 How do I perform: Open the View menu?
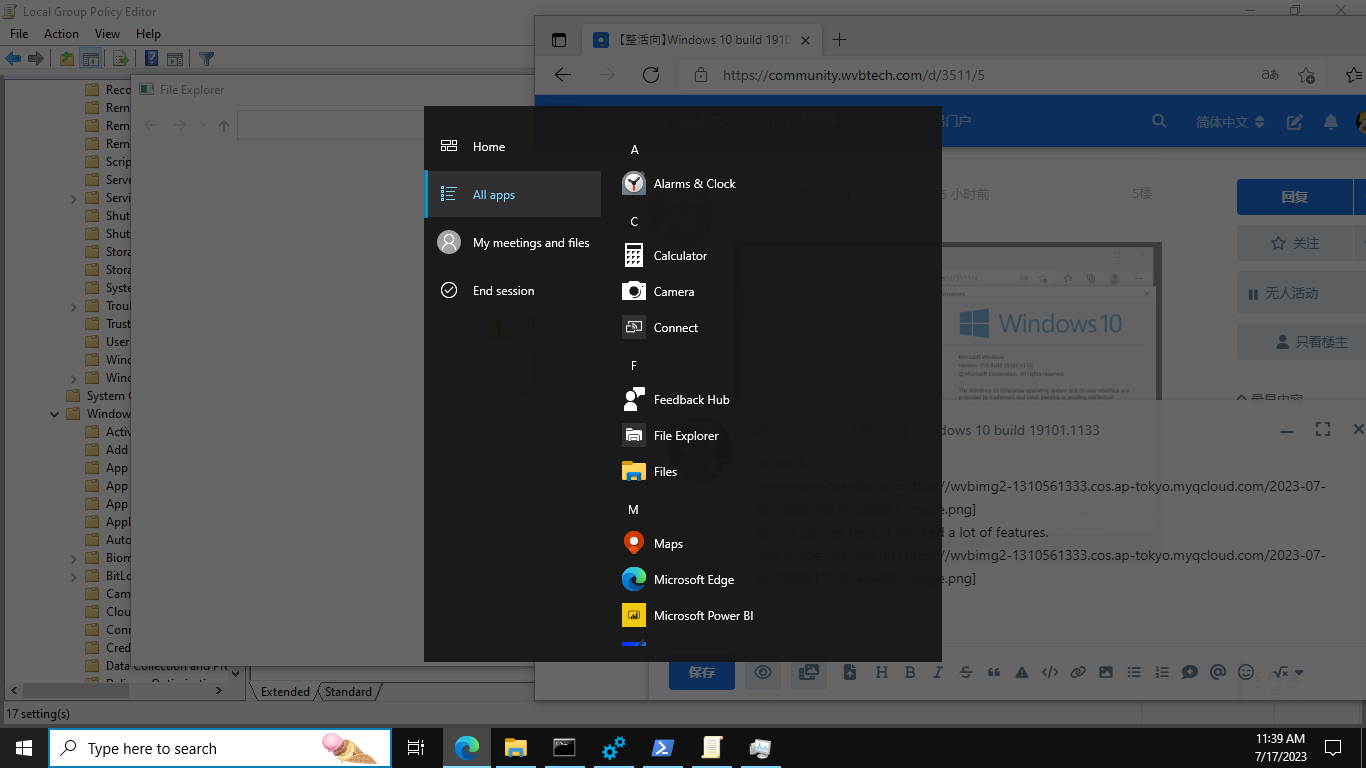coord(107,33)
